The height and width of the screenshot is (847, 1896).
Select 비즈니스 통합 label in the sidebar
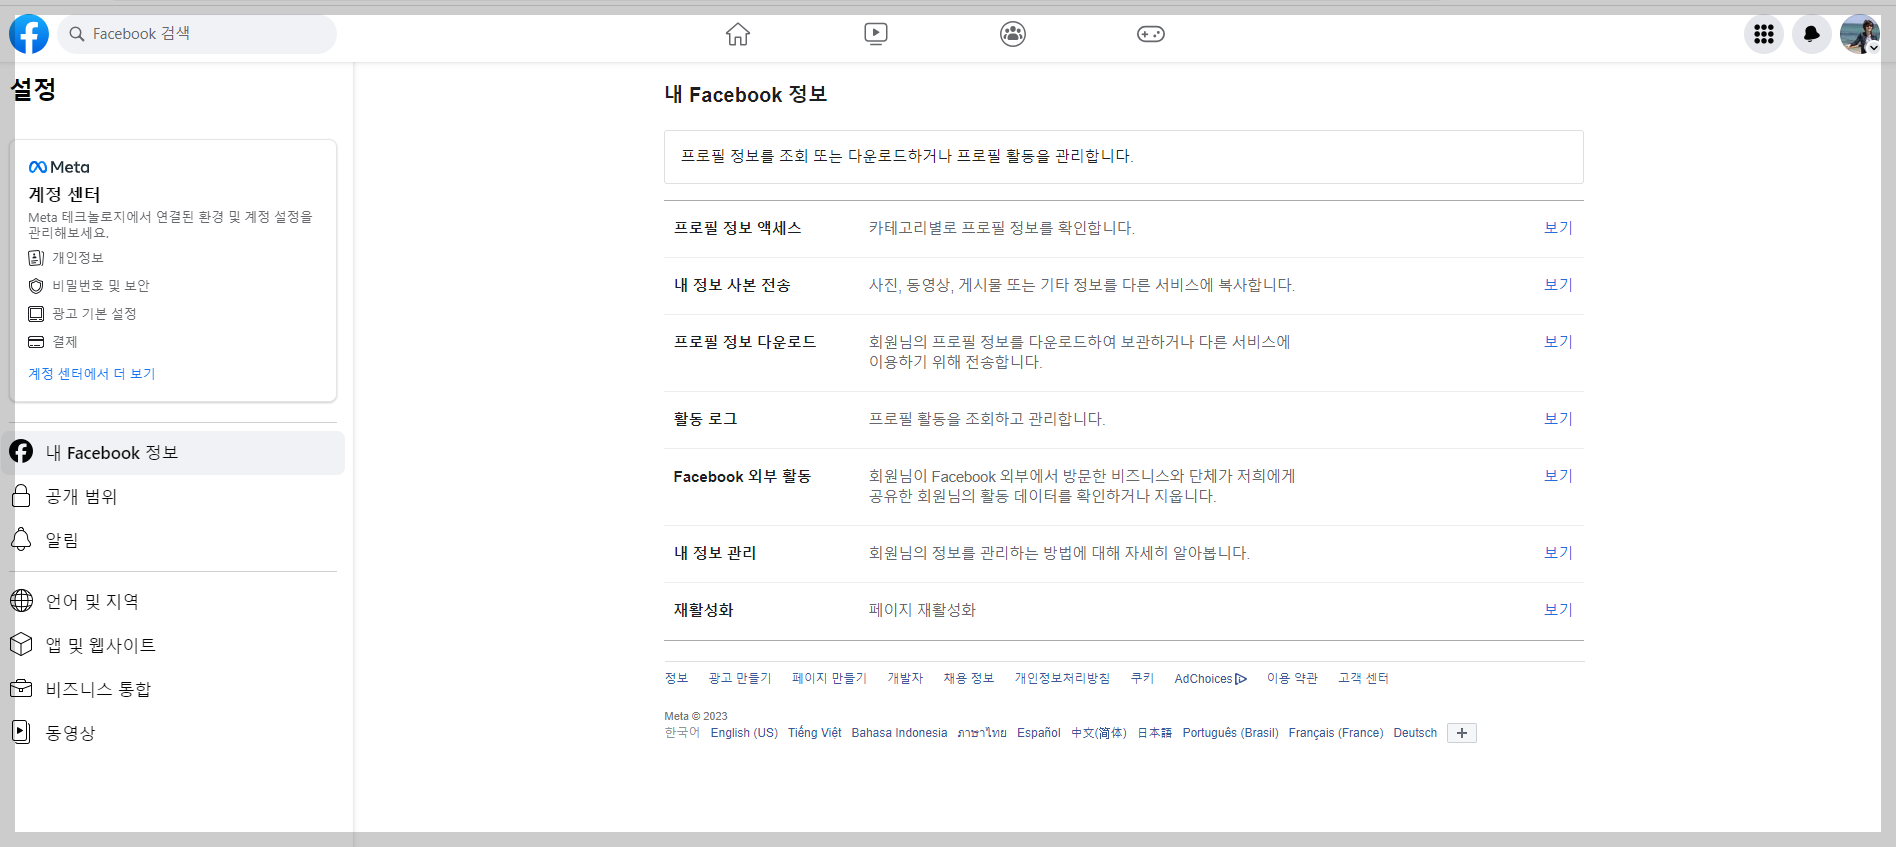click(98, 689)
